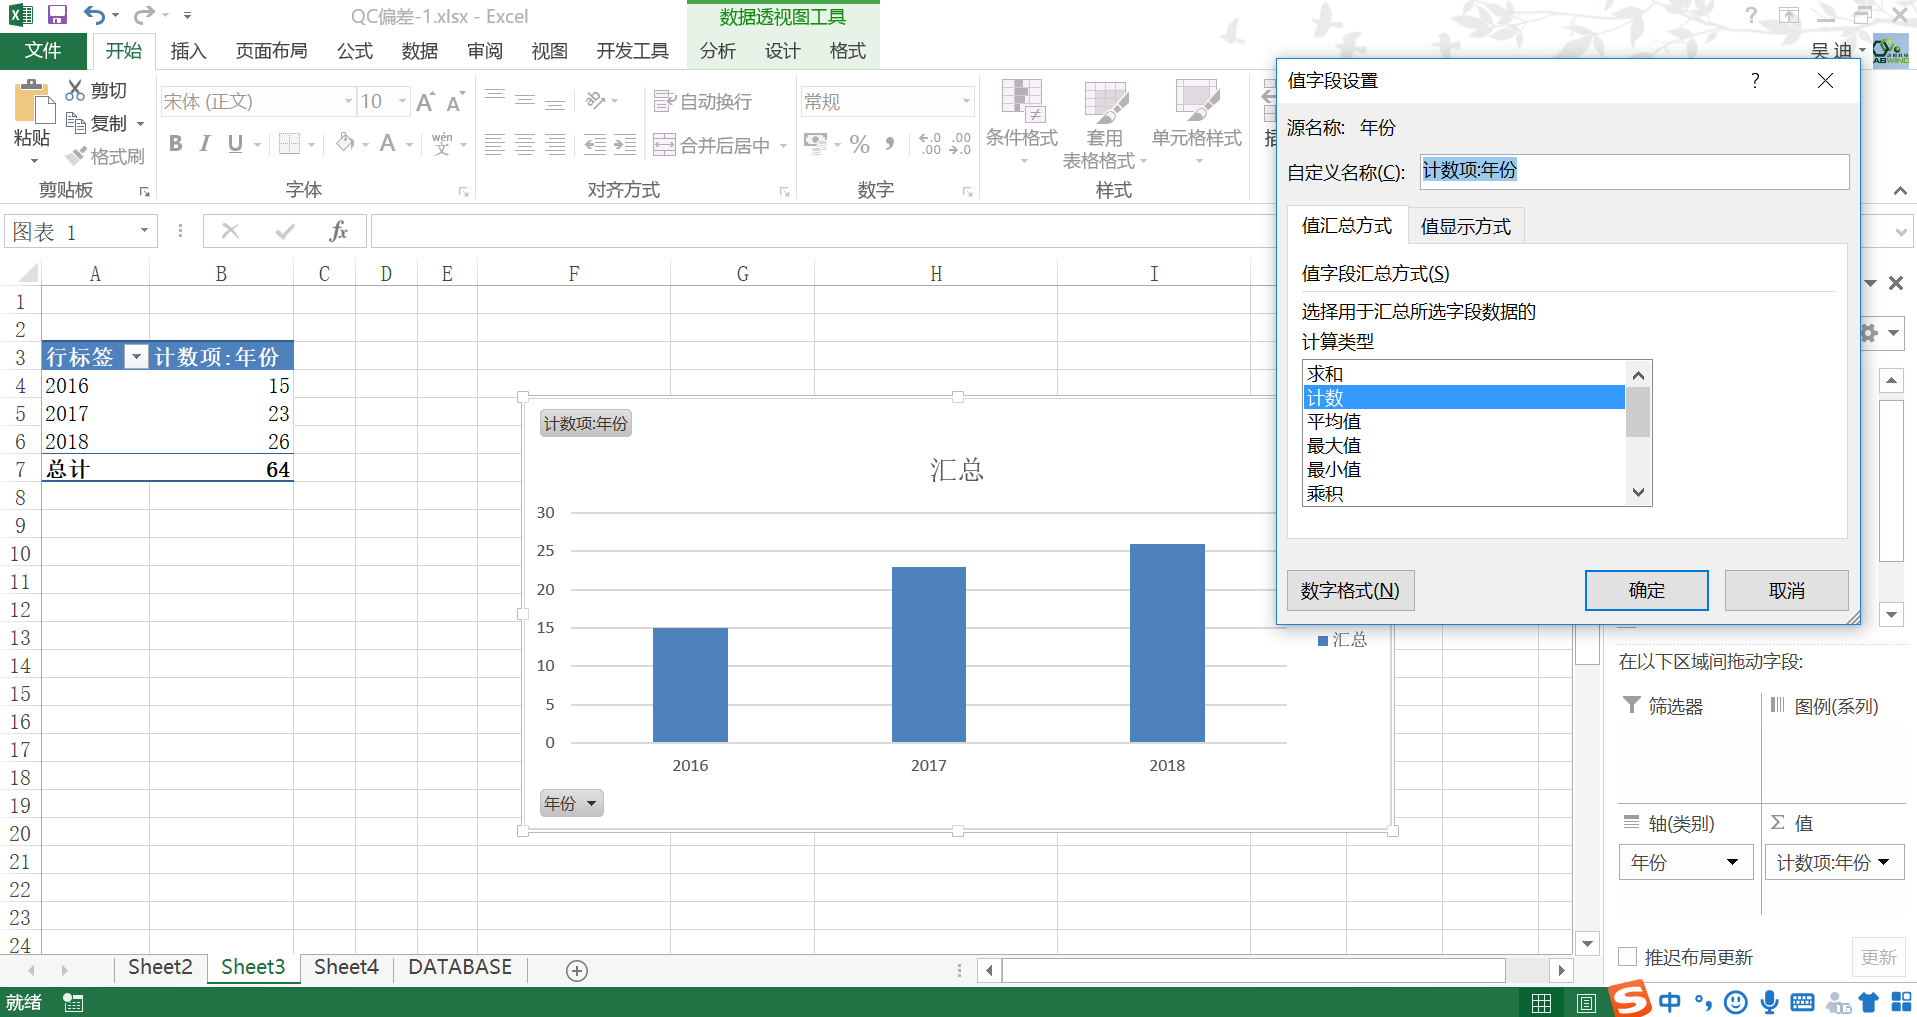Switch to the 值显示方式 tab
This screenshot has height=1017, width=1917.
click(1465, 227)
